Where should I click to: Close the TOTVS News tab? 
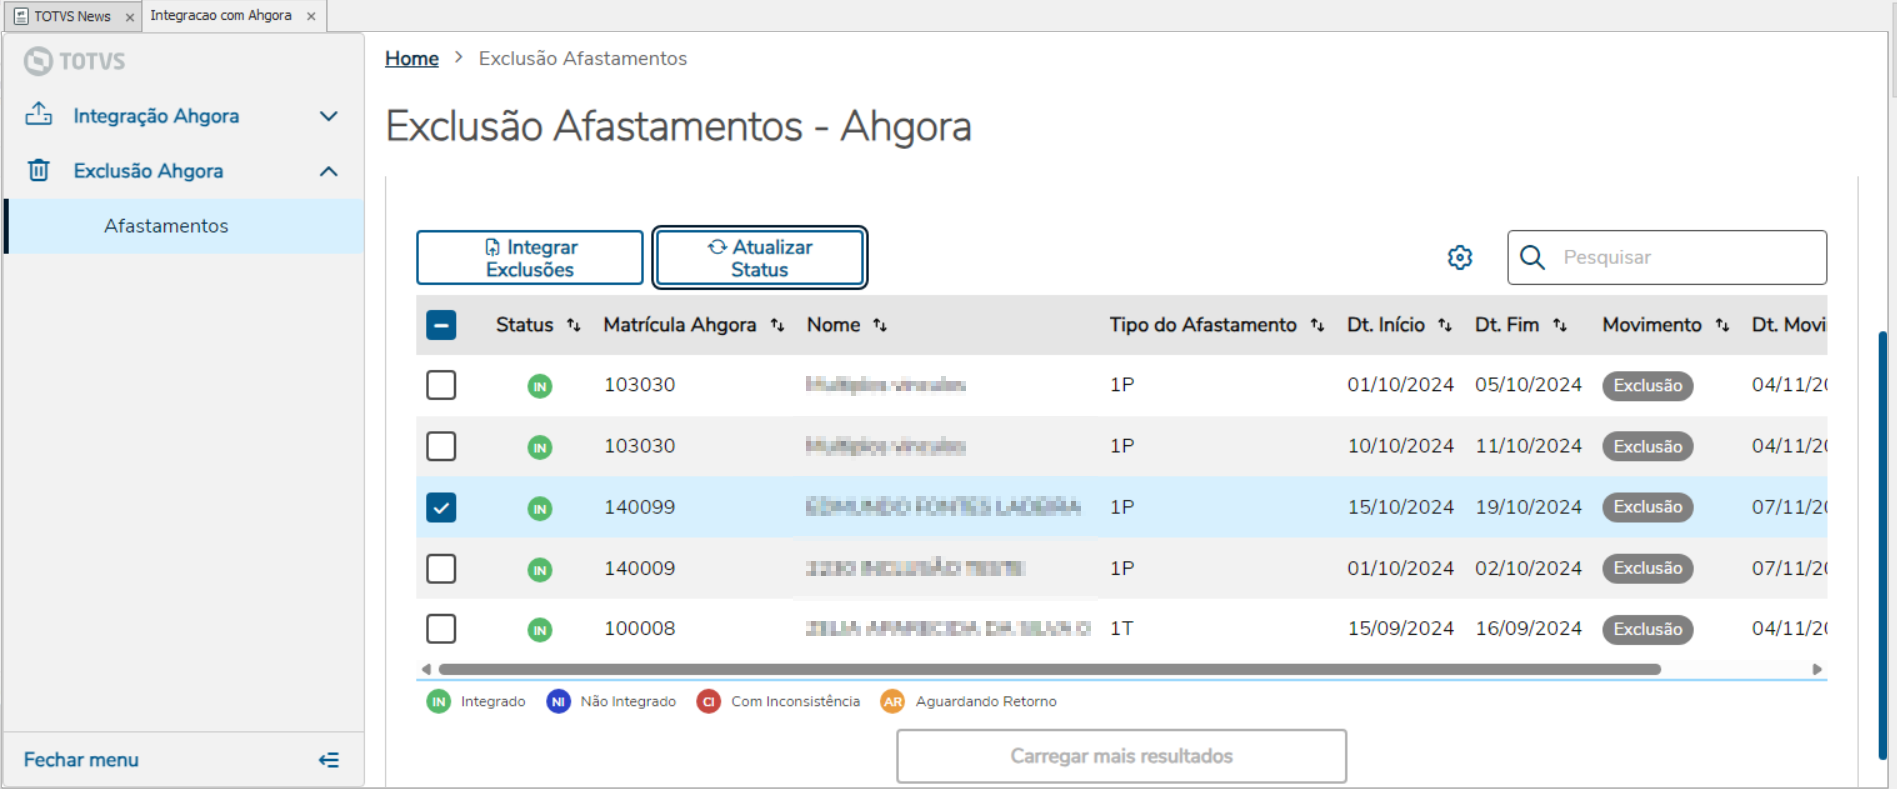[x=130, y=17]
